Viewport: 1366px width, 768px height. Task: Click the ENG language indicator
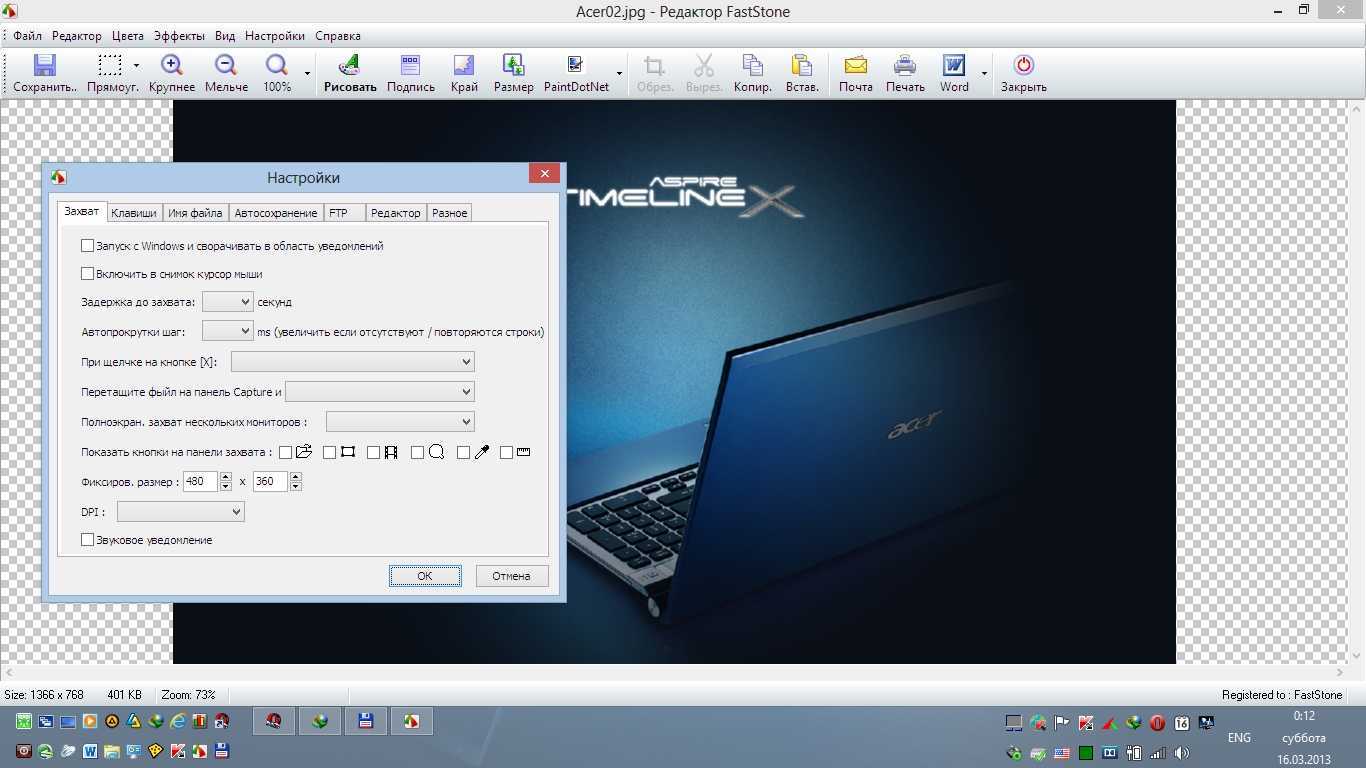point(1239,738)
